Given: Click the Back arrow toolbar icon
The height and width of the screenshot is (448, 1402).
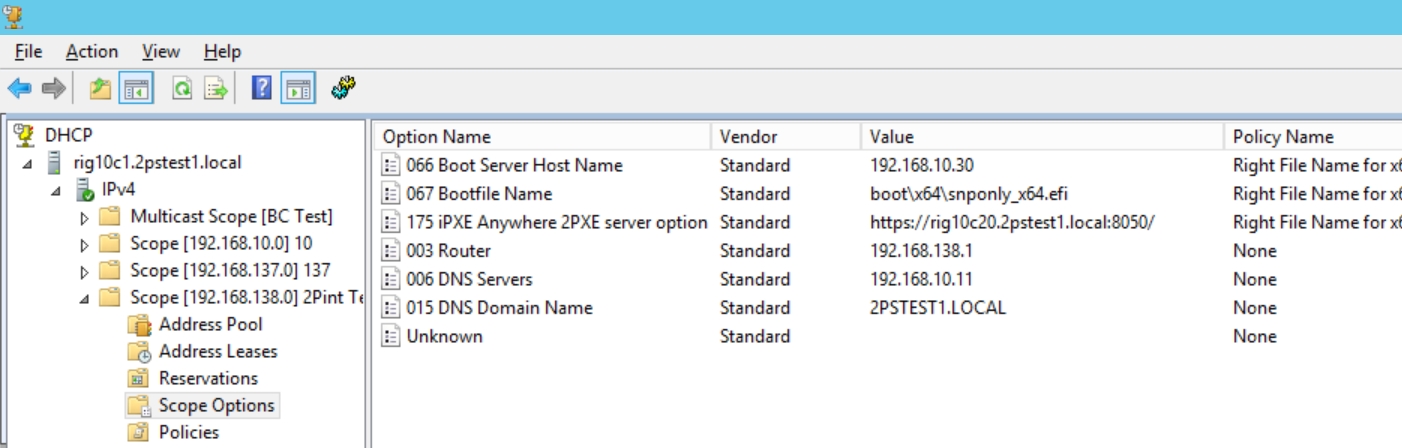Looking at the screenshot, I should click(19, 89).
